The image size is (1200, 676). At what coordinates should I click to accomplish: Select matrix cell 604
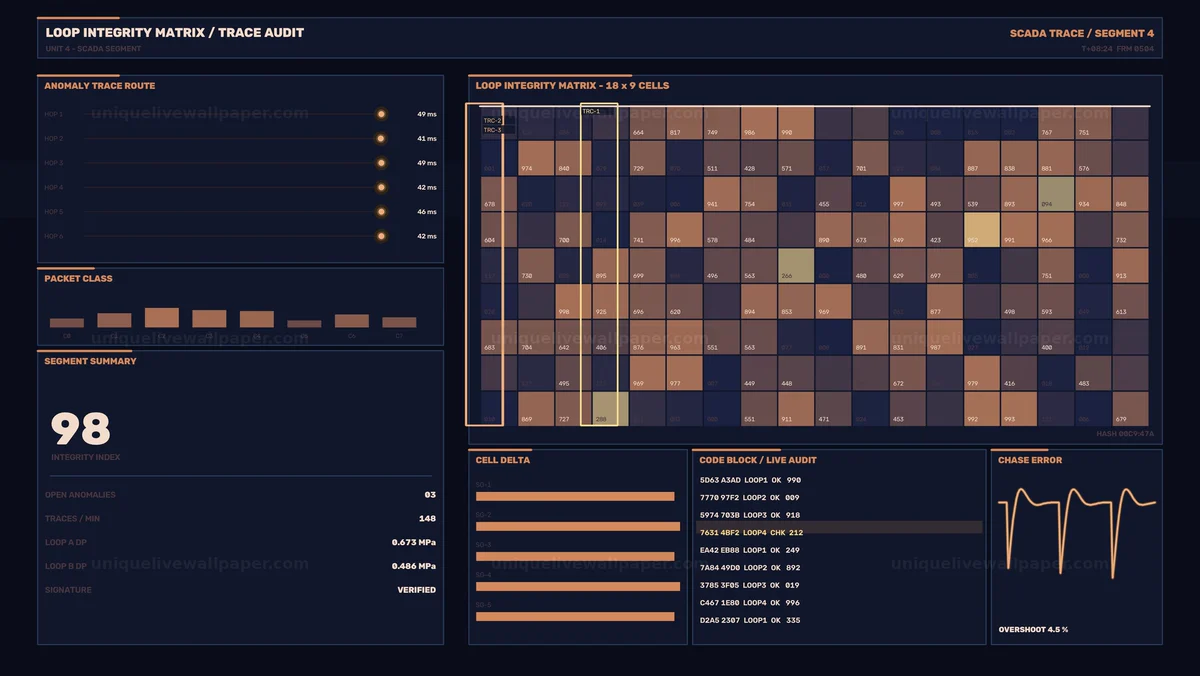click(499, 230)
